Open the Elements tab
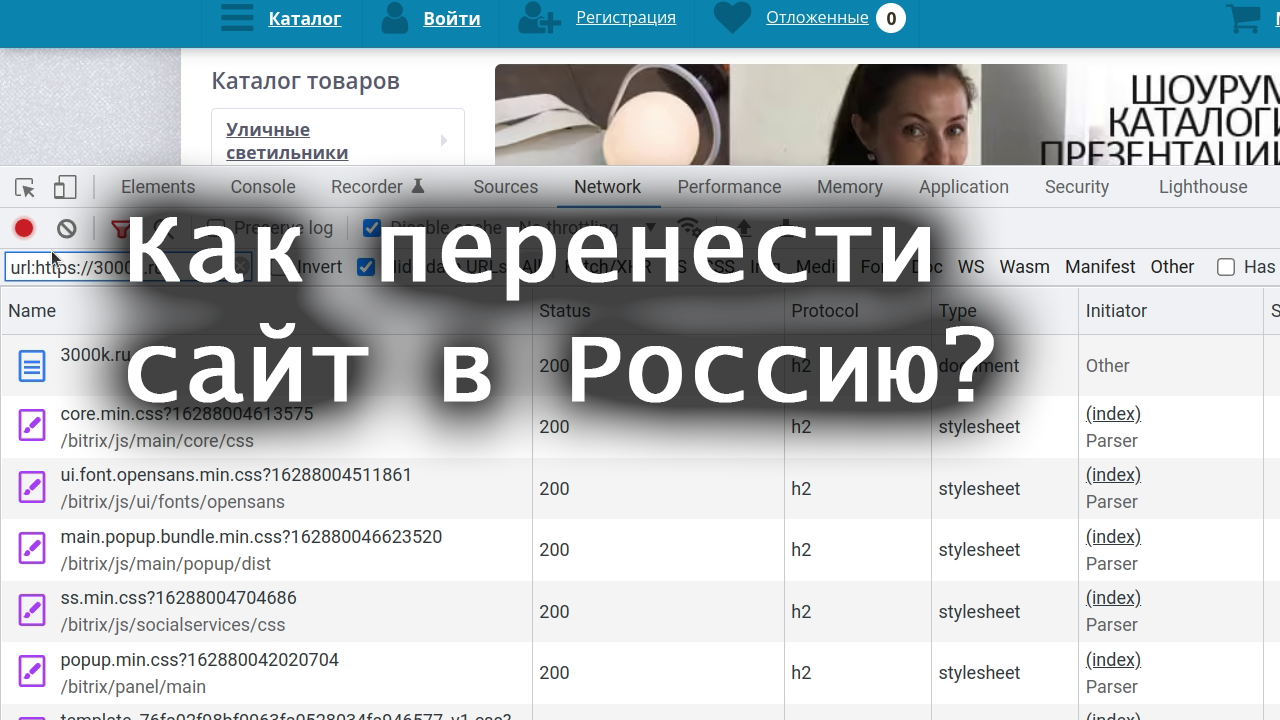Viewport: 1280px width, 720px height. click(x=158, y=187)
